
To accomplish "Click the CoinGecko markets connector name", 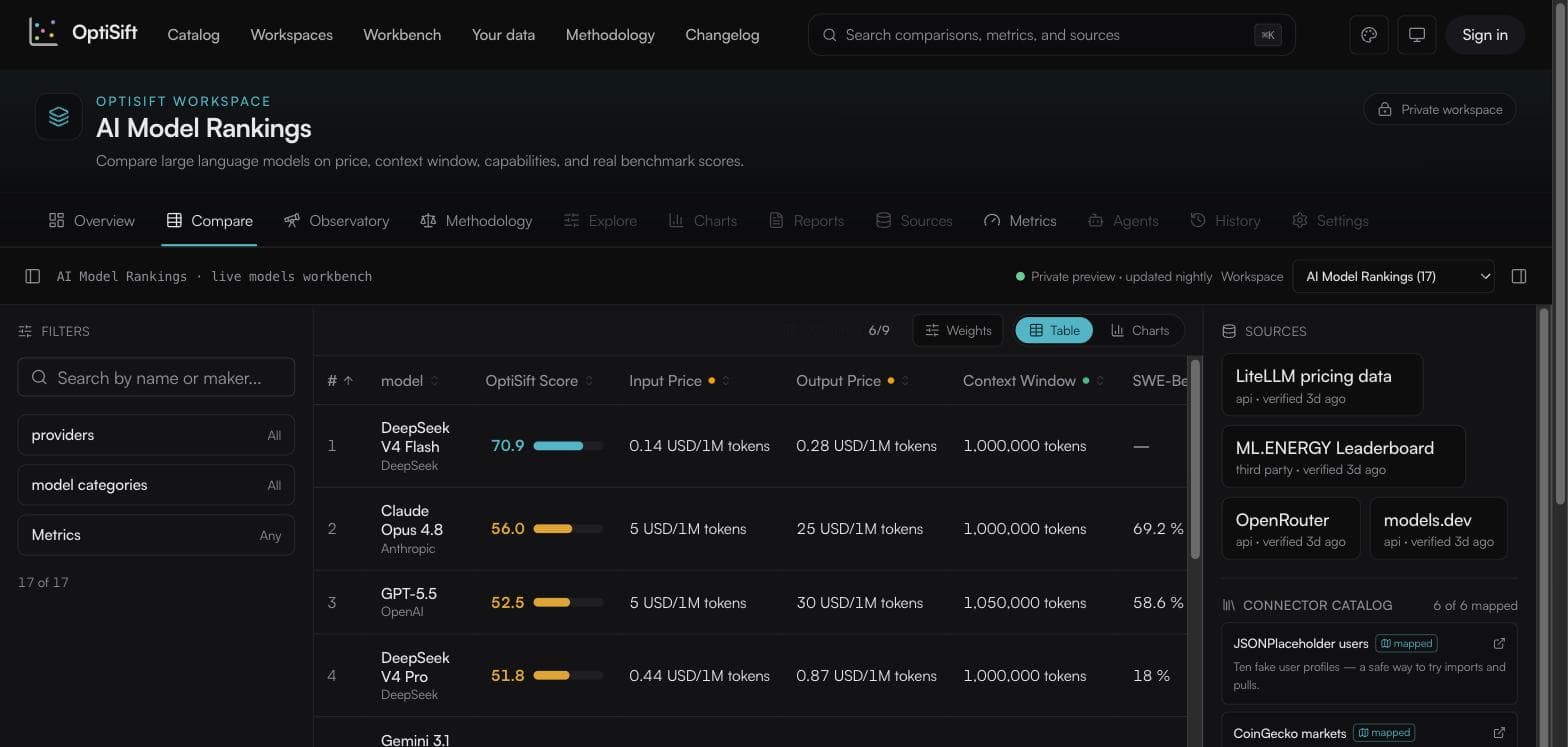I will pyautogui.click(x=1290, y=733).
